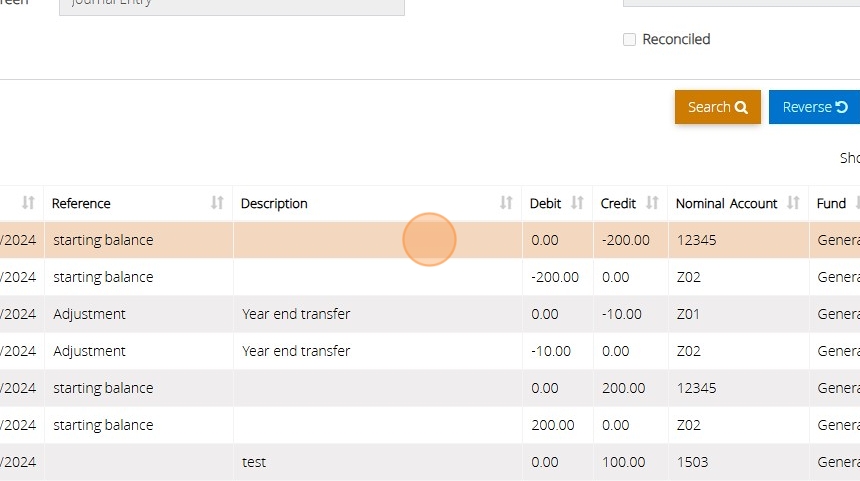Sort by Credit column sort icon
Screen dimensions: 860x481
[652, 203]
